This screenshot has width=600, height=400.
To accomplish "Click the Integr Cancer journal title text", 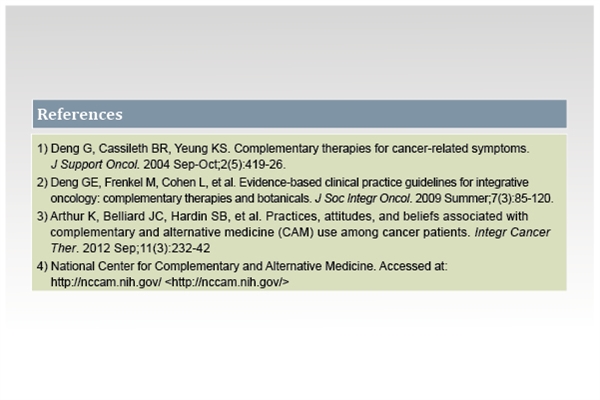I will point(512,232).
